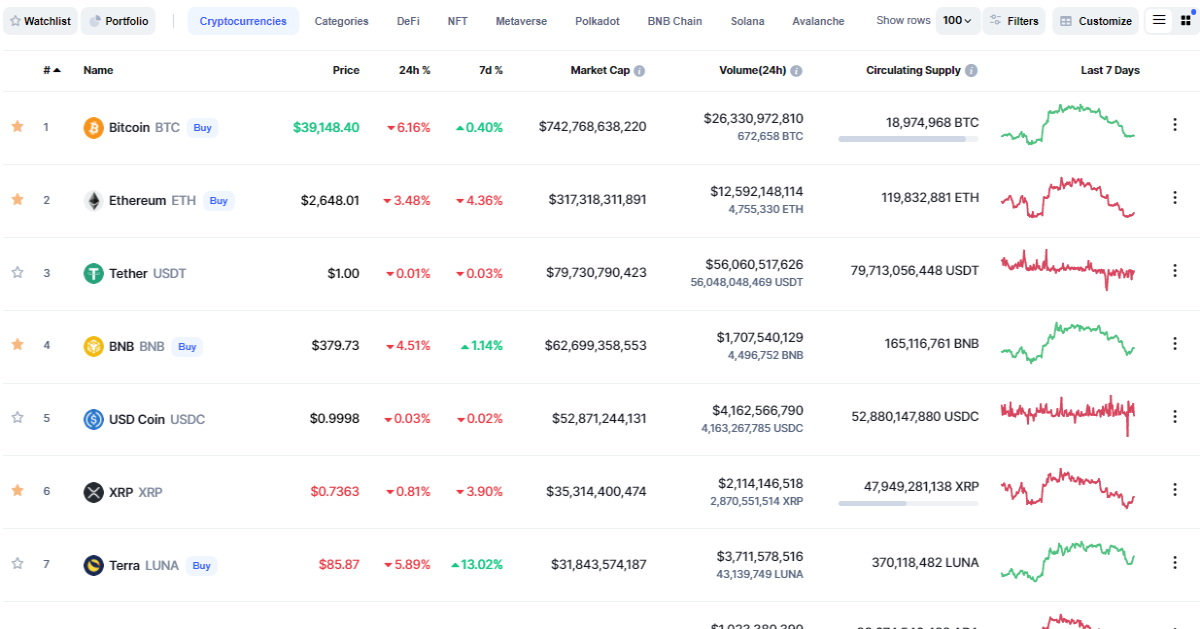Switch to the Metaverse tab
This screenshot has height=629, width=1200.
[521, 21]
